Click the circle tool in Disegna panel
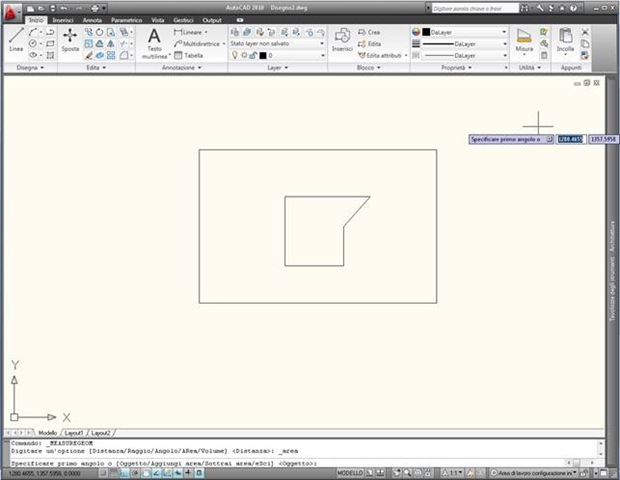 click(x=33, y=44)
